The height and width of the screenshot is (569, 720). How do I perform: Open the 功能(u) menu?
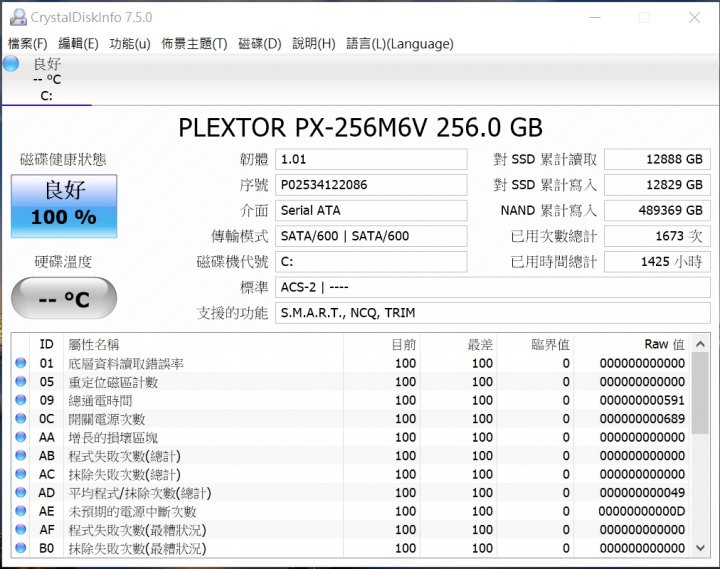click(130, 44)
